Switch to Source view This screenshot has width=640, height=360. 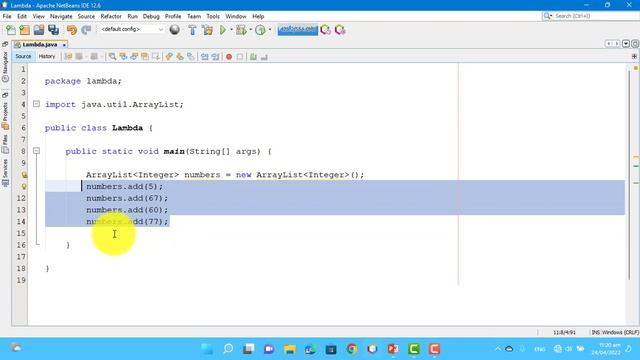[23, 56]
